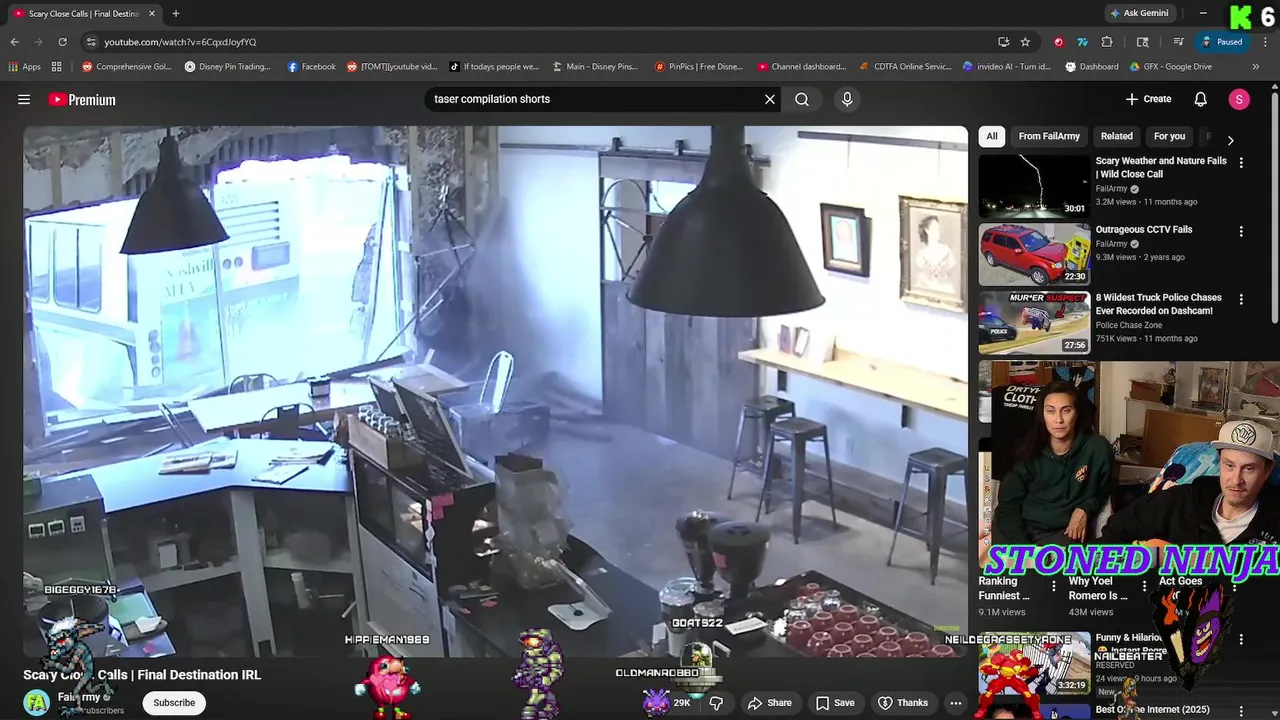Screen dimensions: 1280x720
Task: Open 8 Wildest Truck Police Chases thumbnail
Action: click(1034, 322)
